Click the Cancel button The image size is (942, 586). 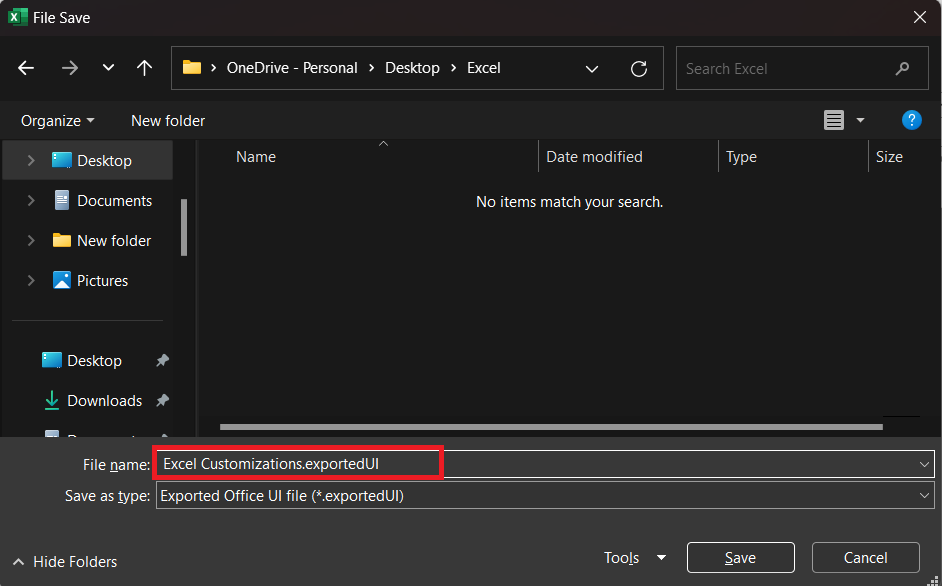(865, 558)
